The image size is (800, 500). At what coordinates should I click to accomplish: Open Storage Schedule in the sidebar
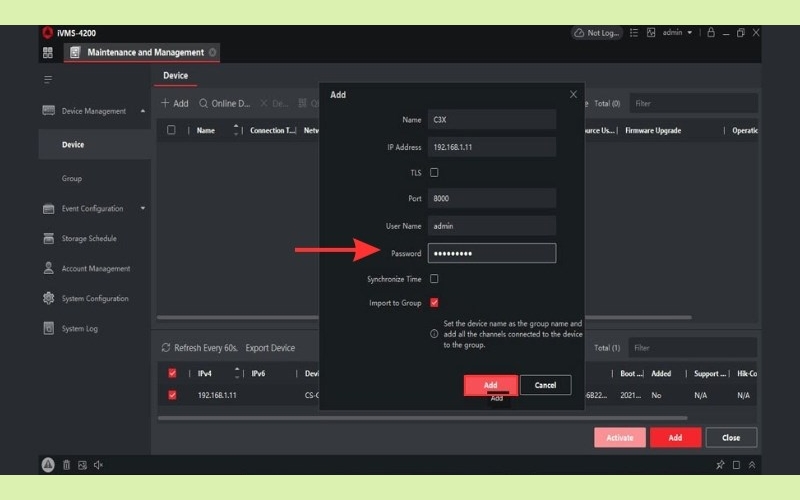(x=89, y=239)
